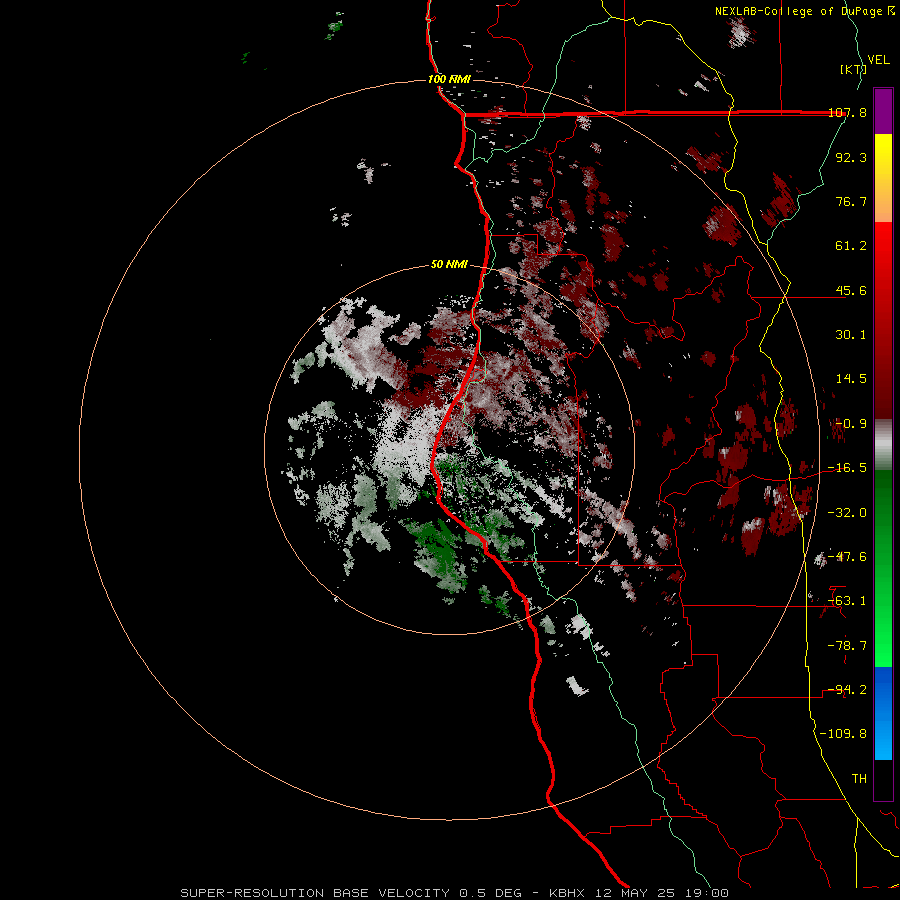
Task: Click the 107.8 velocity scale value
Action: 847,112
